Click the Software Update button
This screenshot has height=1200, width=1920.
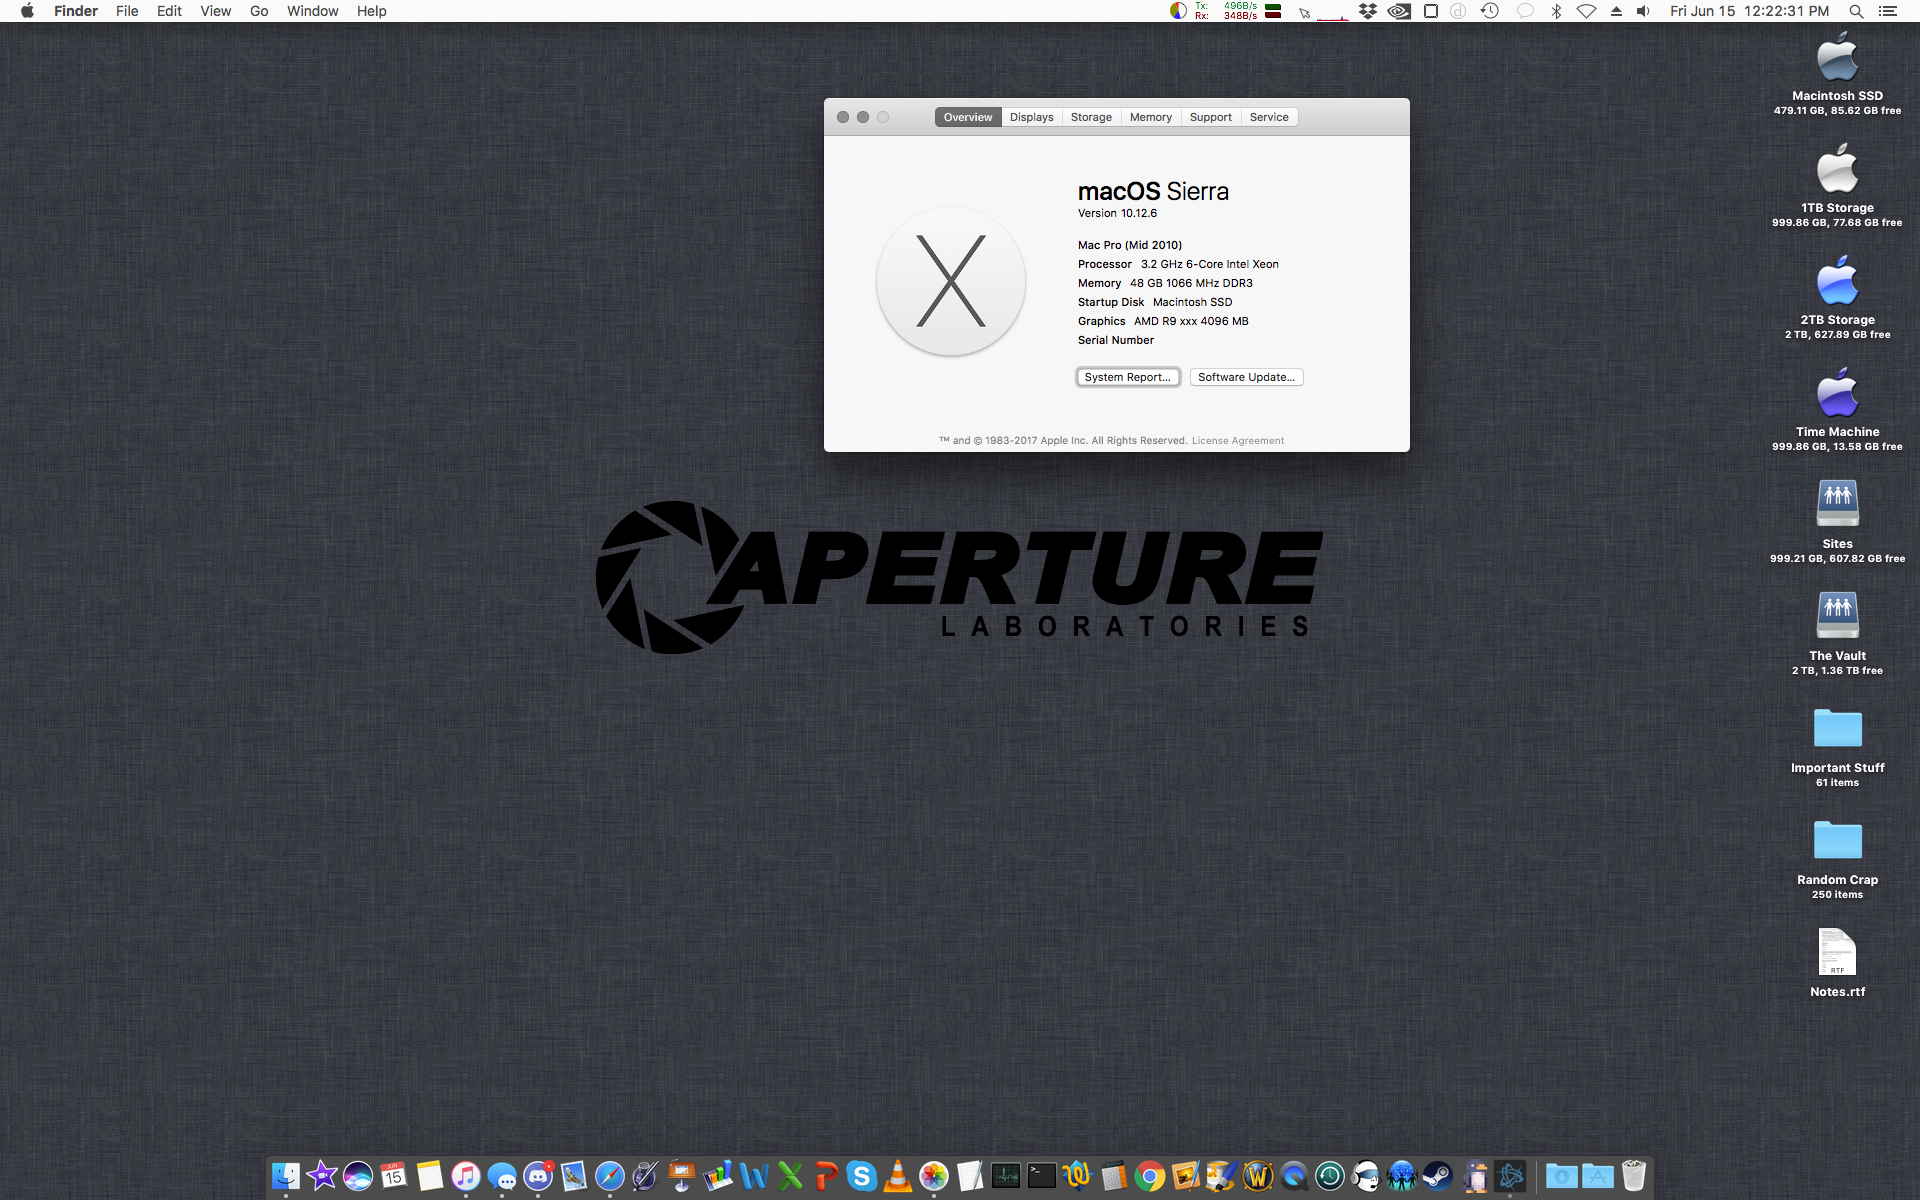click(1246, 377)
